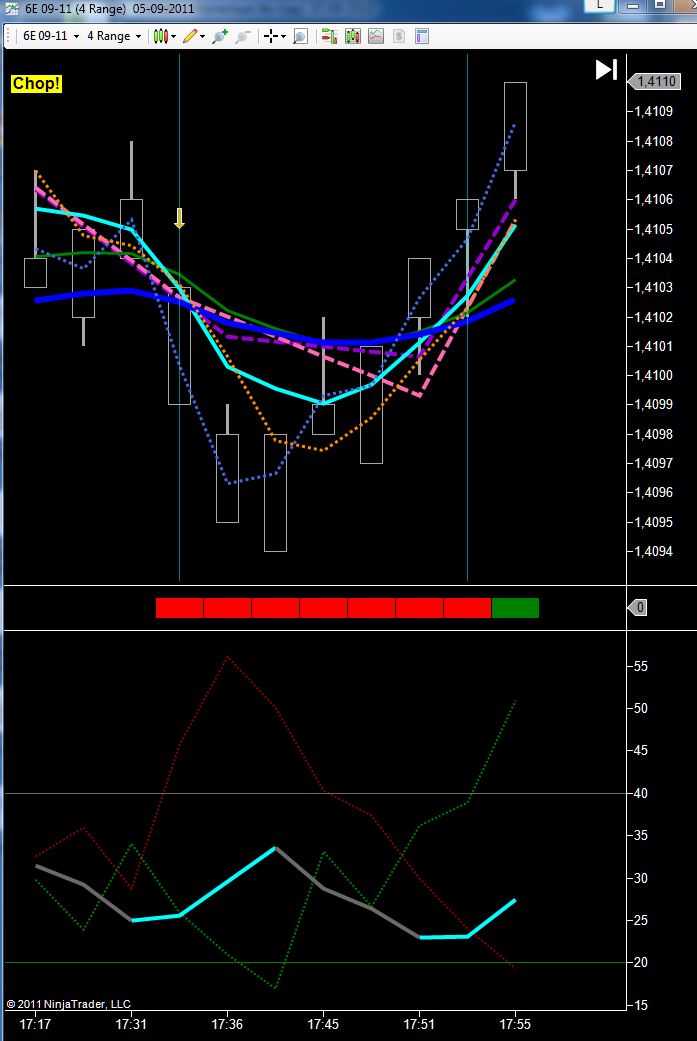
Task: Toggle the data box icon
Action: click(x=300, y=37)
